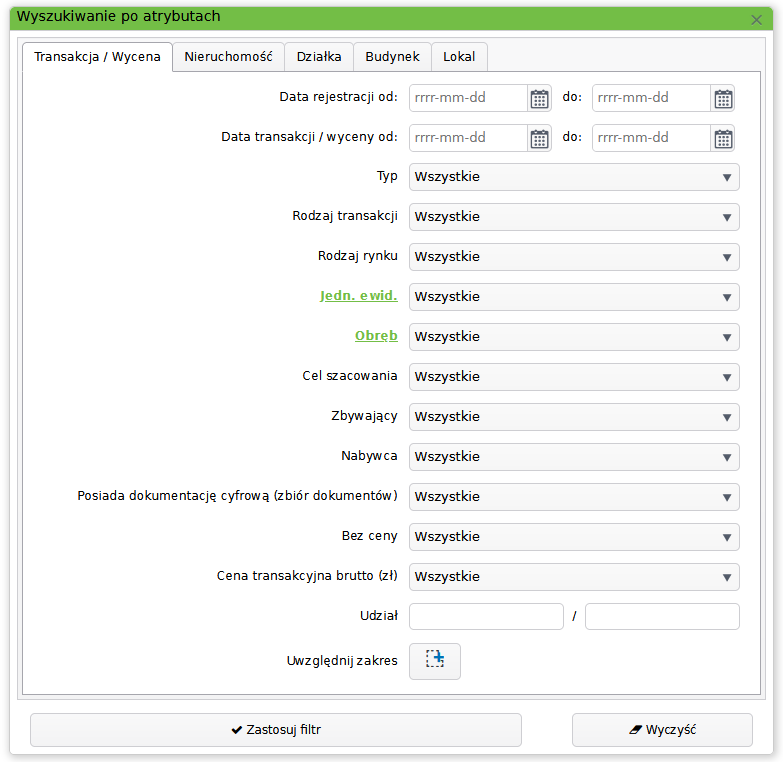Click the Jedn. ewid. link
783x762 pixels.
(x=358, y=296)
